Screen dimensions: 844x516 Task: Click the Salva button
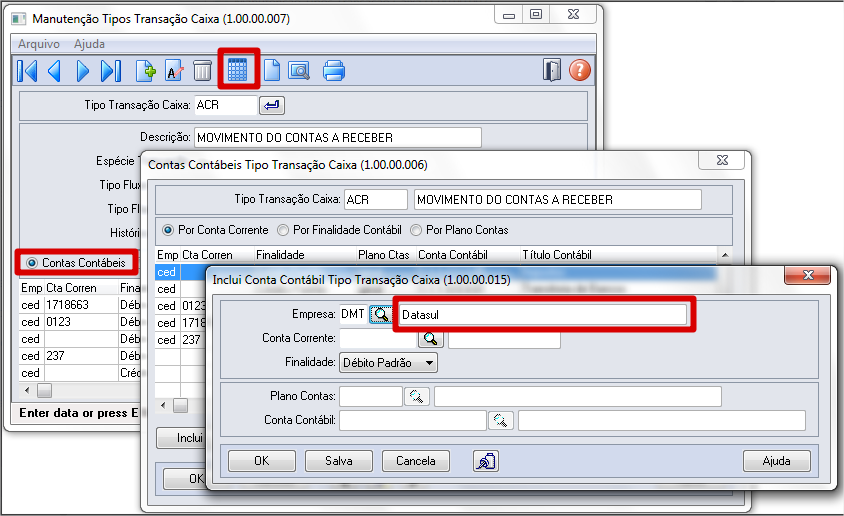click(339, 461)
